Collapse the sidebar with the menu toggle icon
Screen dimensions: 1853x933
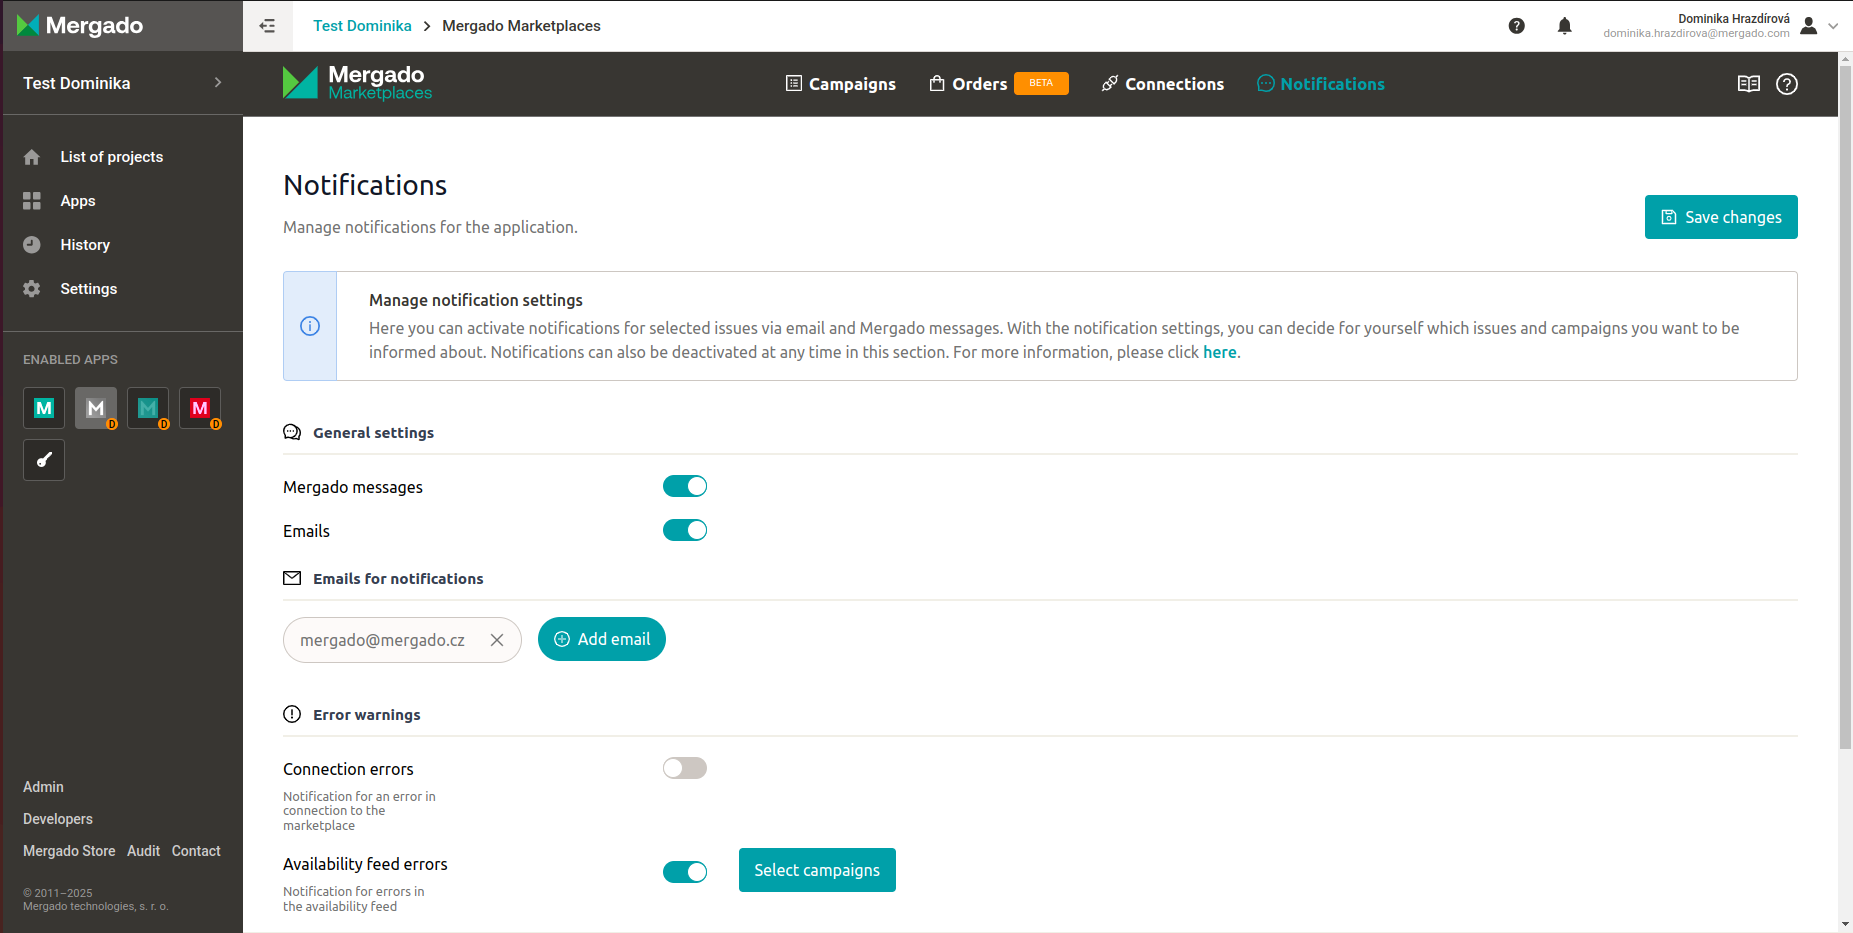[267, 26]
